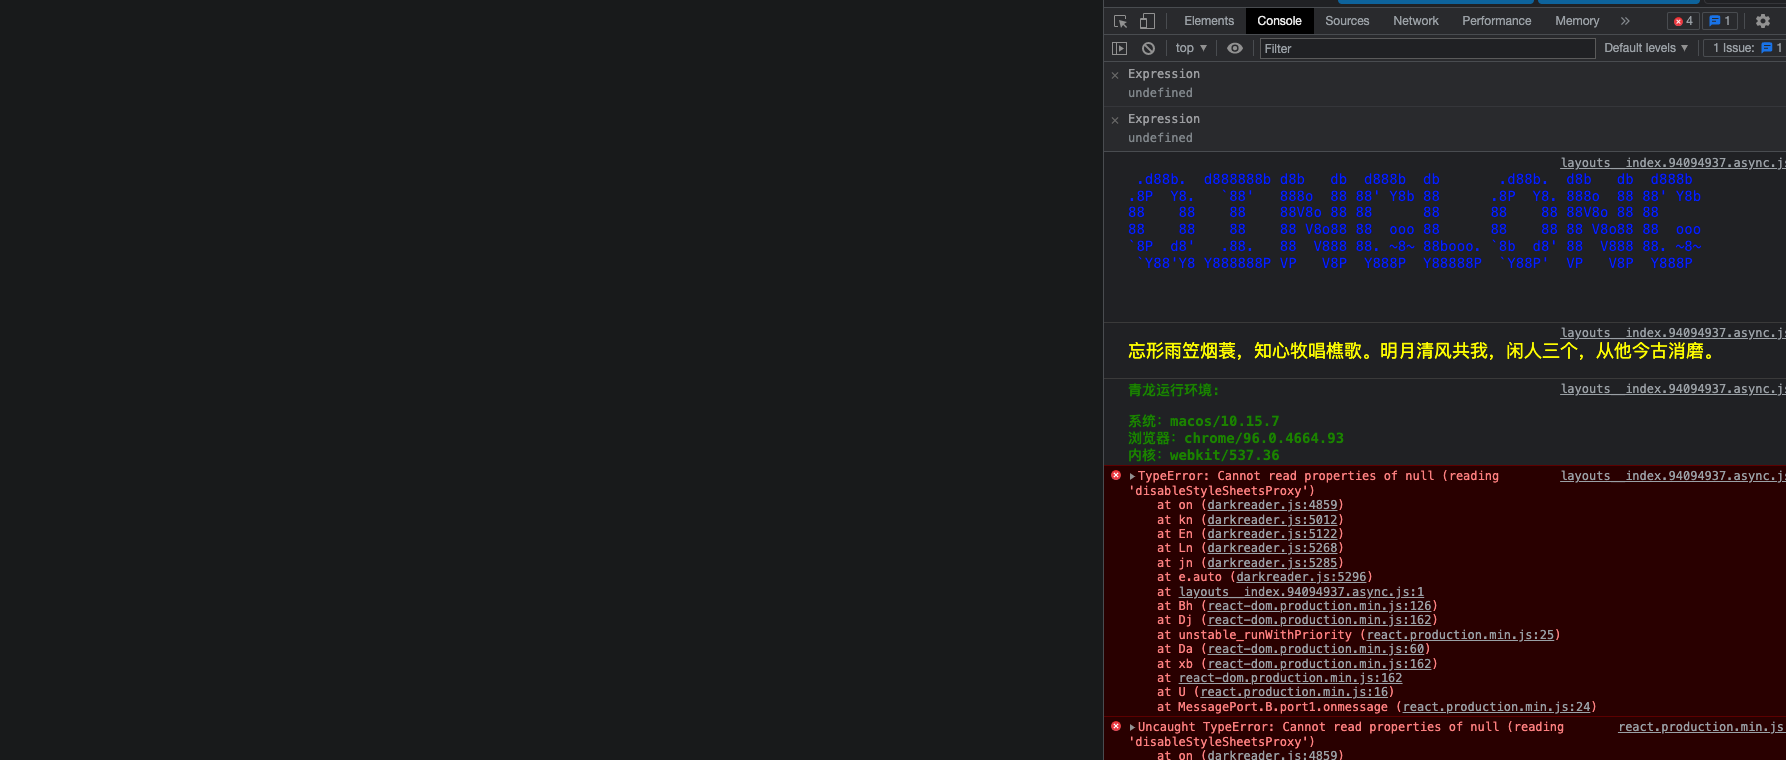Open darkreader.js:5268 link
The width and height of the screenshot is (1786, 760).
pyautogui.click(x=1272, y=548)
